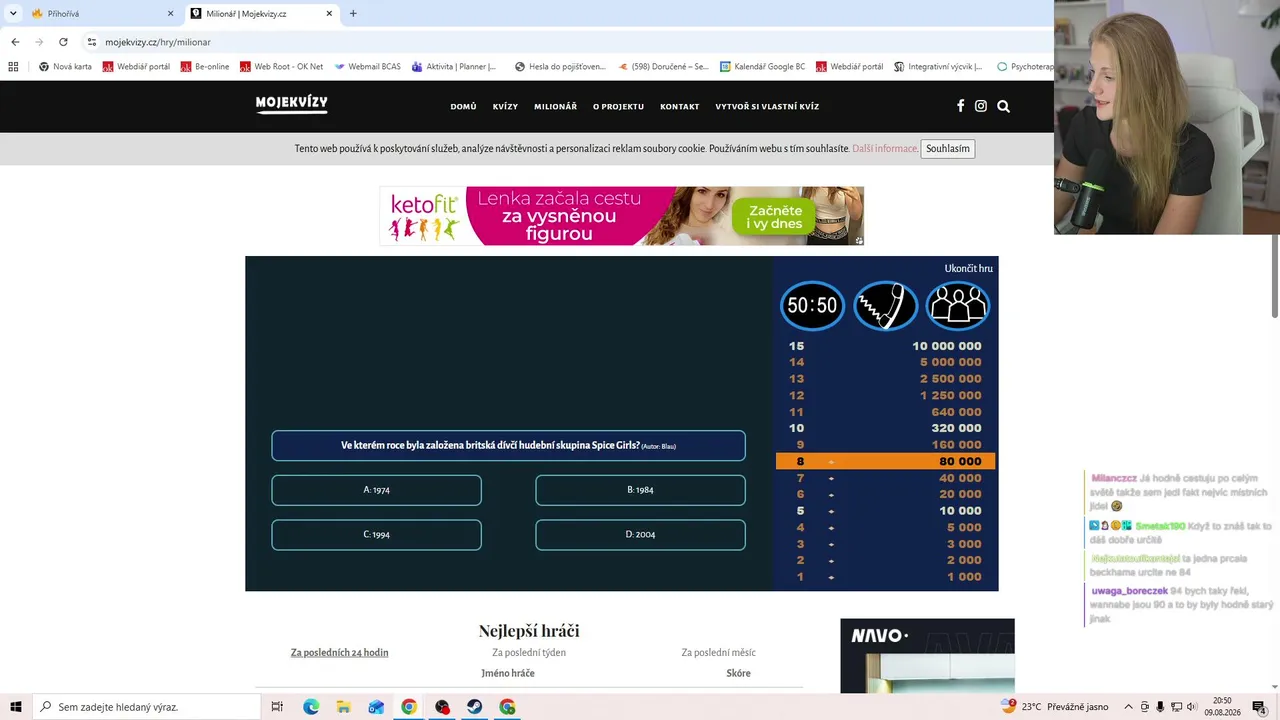The image size is (1280, 720).
Task: Open the Další informace cookie link
Action: pyautogui.click(x=885, y=149)
